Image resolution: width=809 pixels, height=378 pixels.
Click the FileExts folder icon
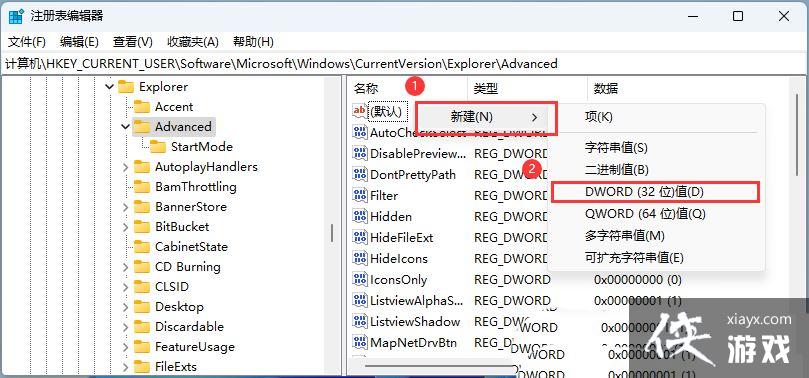pos(141,367)
